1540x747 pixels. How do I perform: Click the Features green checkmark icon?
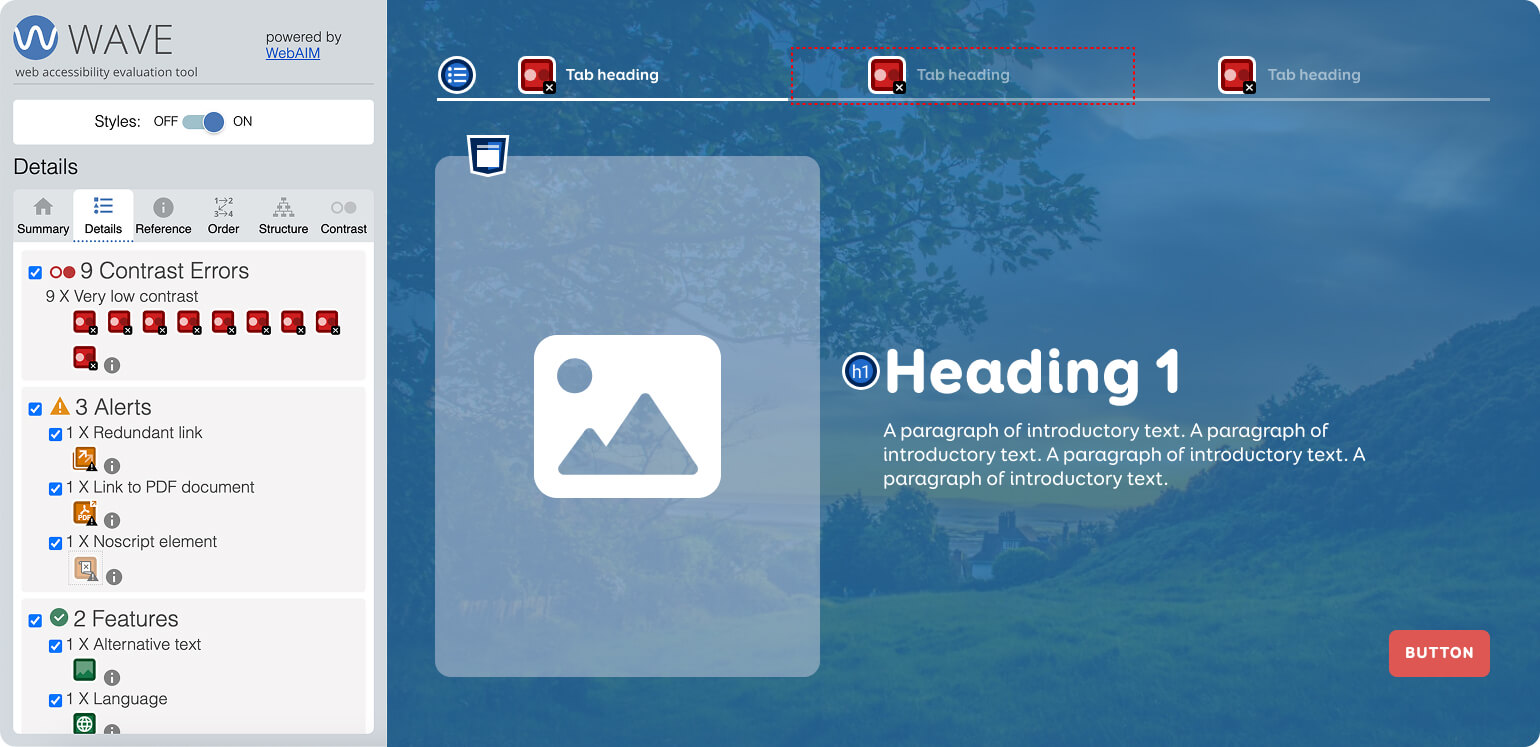point(59,618)
